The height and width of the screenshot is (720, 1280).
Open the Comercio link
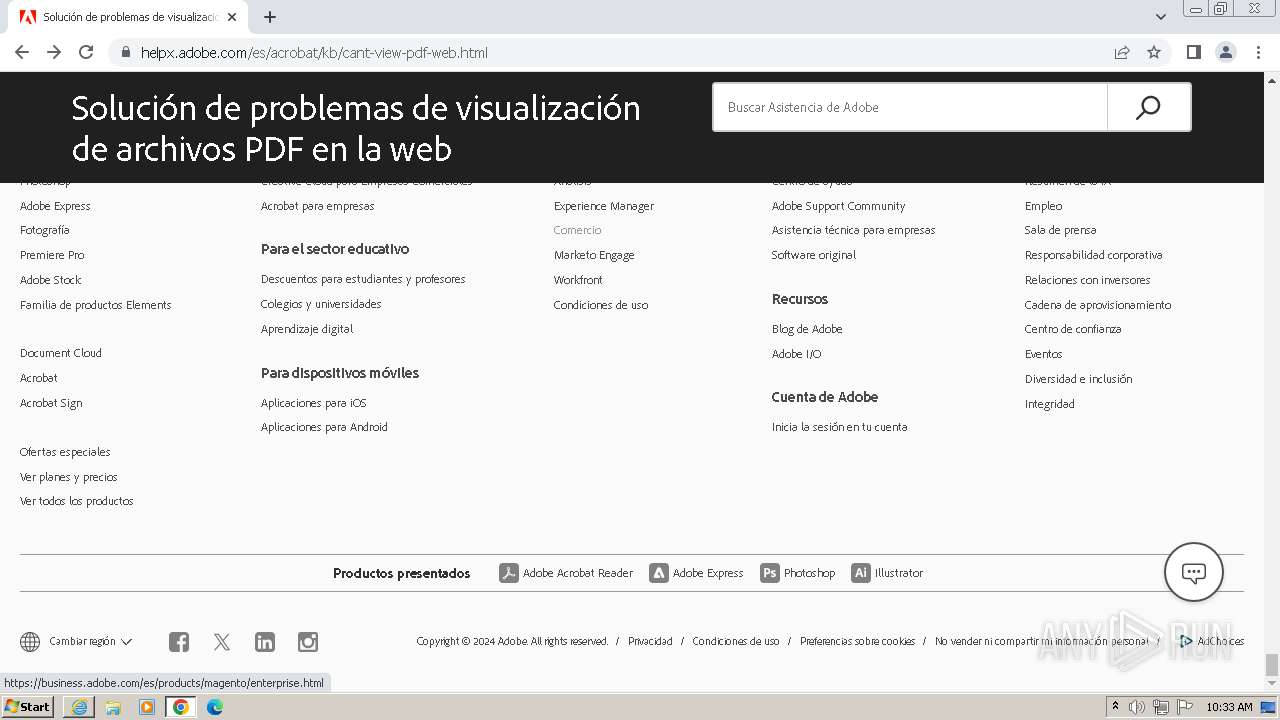click(x=578, y=230)
